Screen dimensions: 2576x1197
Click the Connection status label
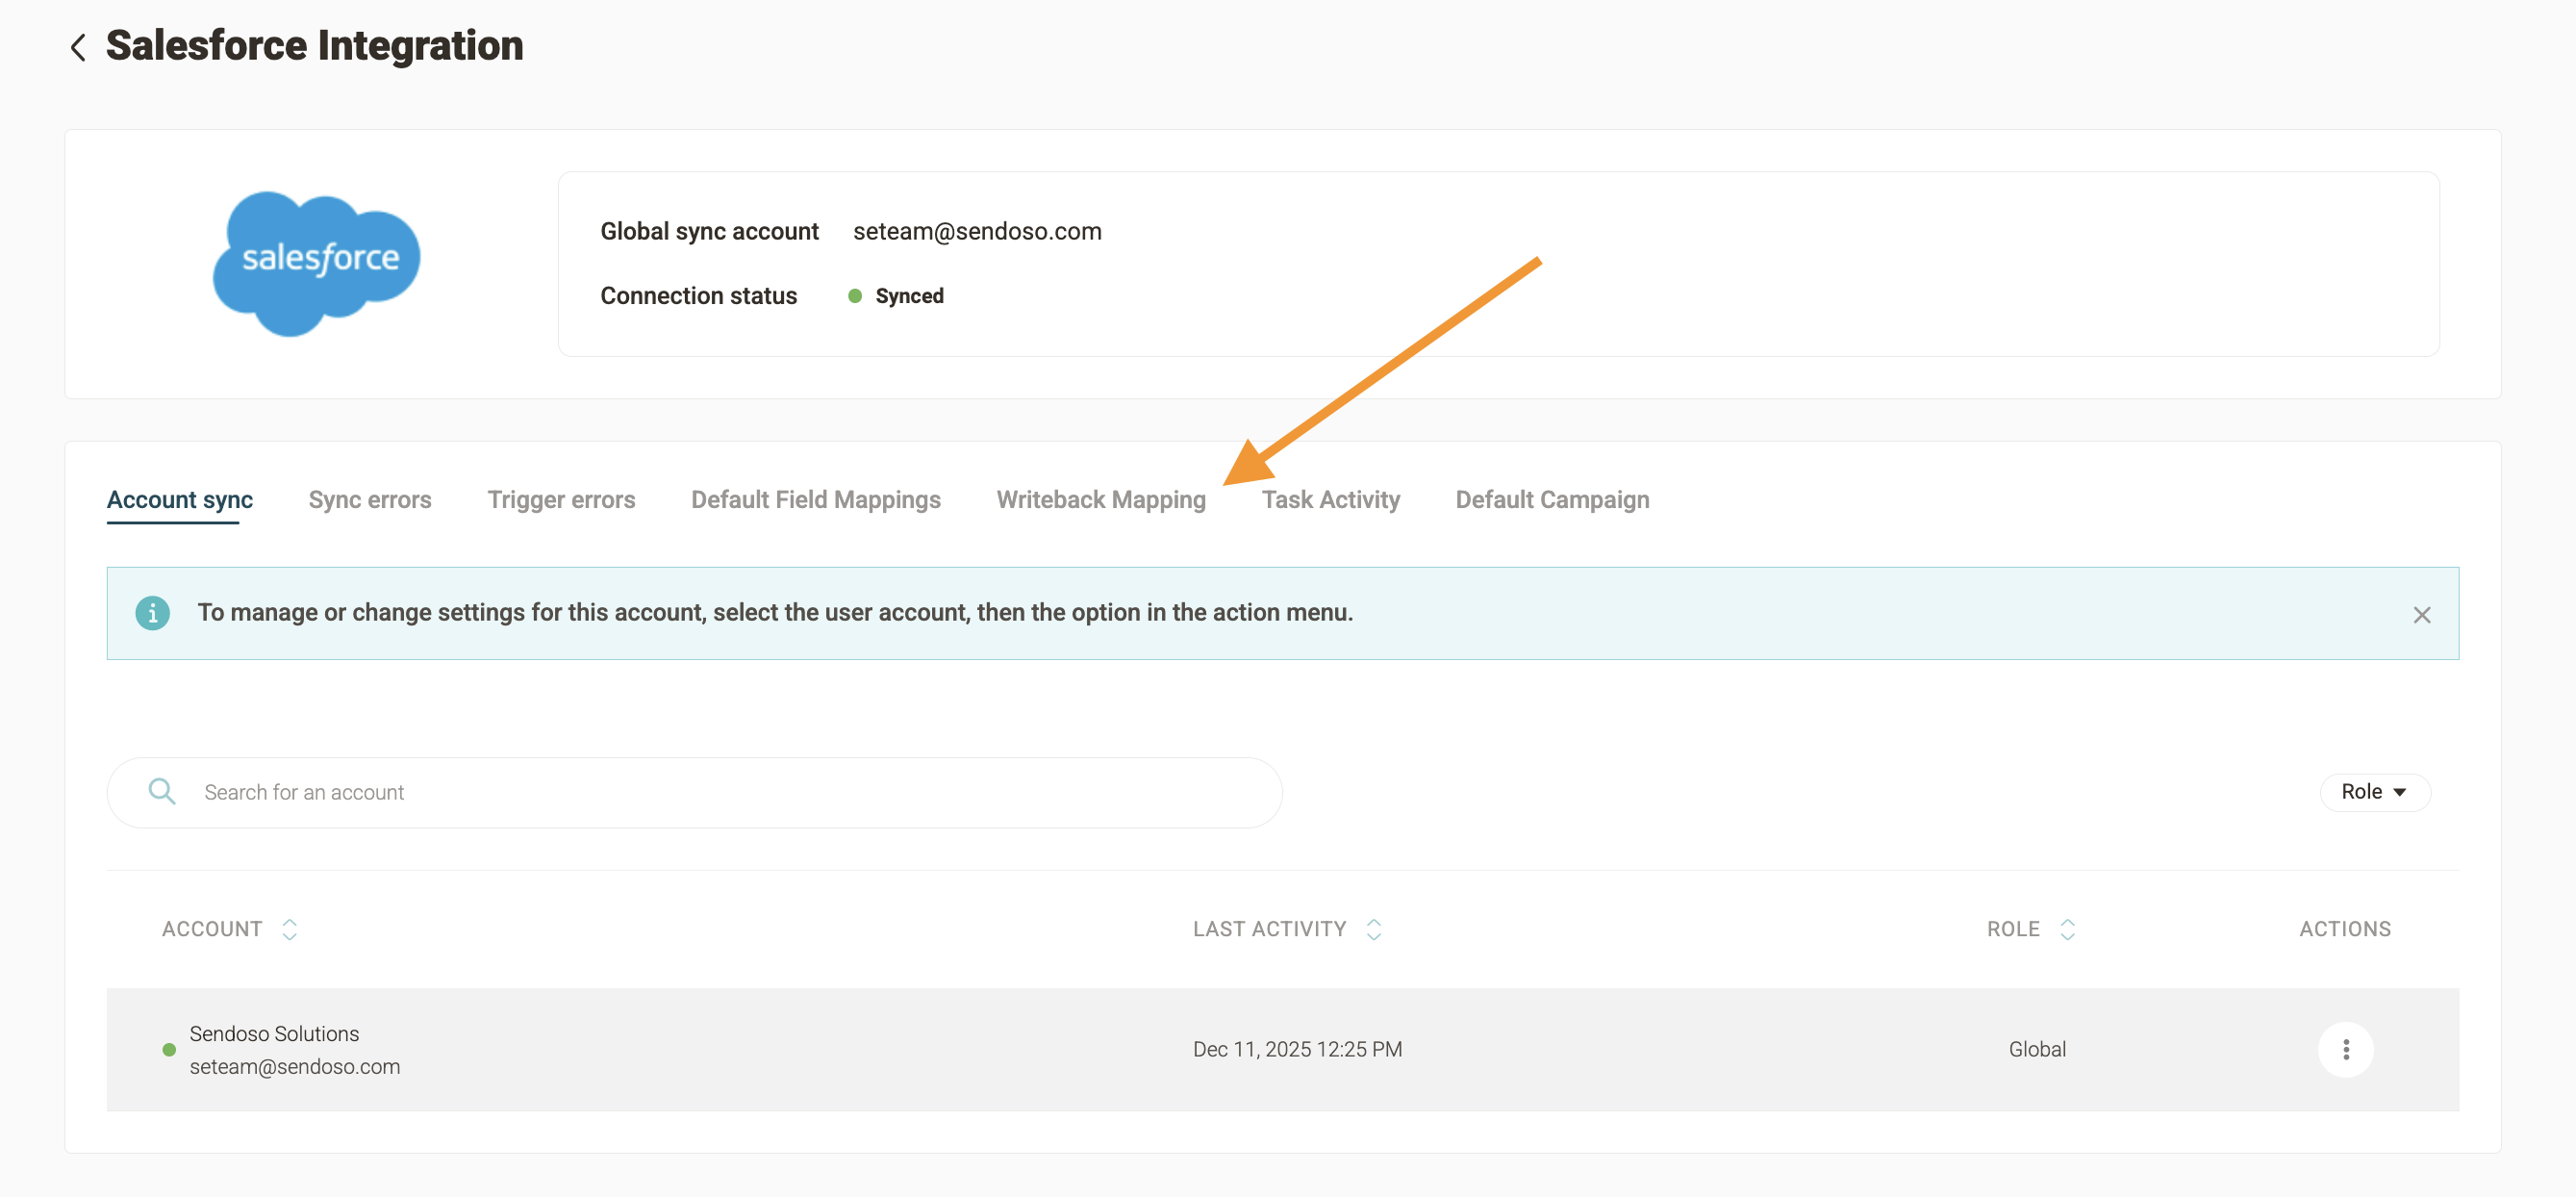[698, 296]
